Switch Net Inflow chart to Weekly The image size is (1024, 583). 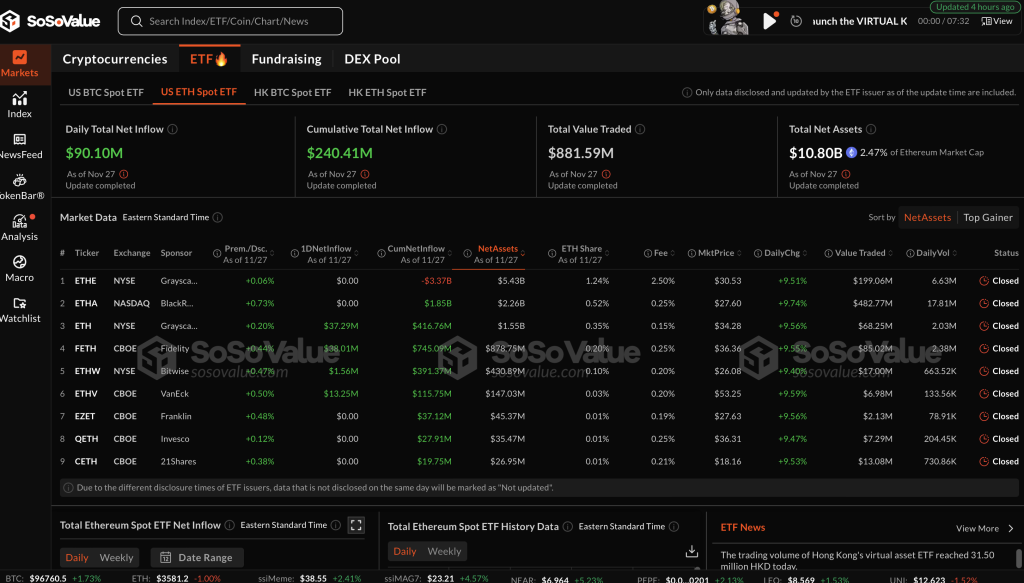116,558
